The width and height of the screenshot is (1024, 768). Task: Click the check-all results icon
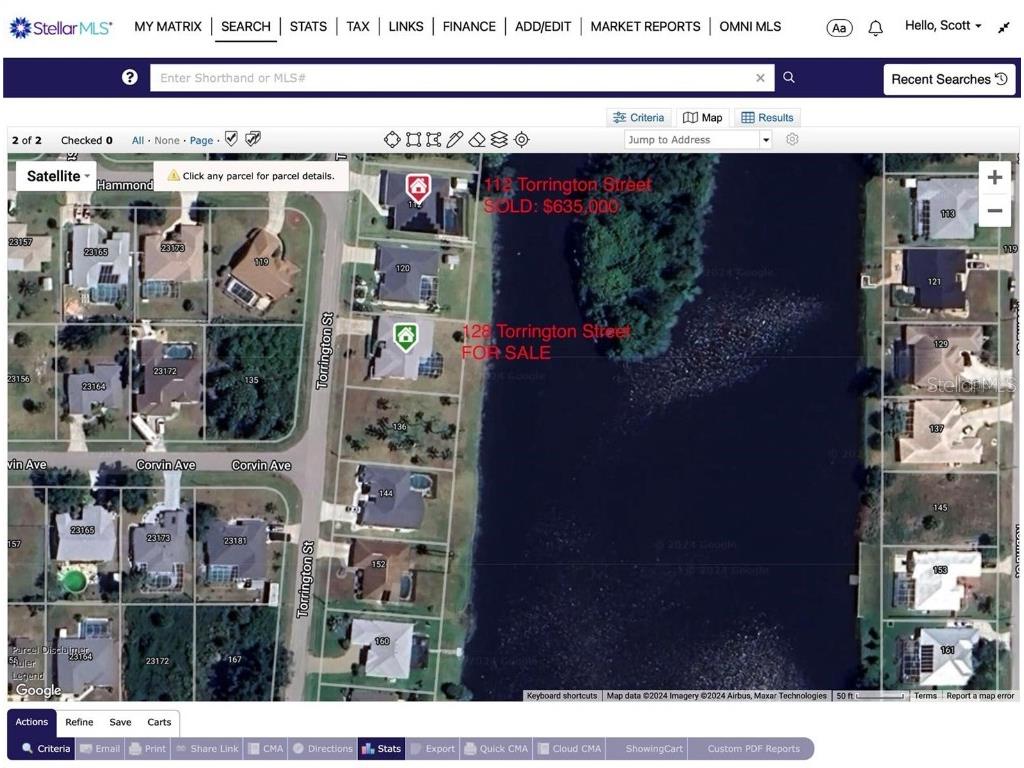231,138
